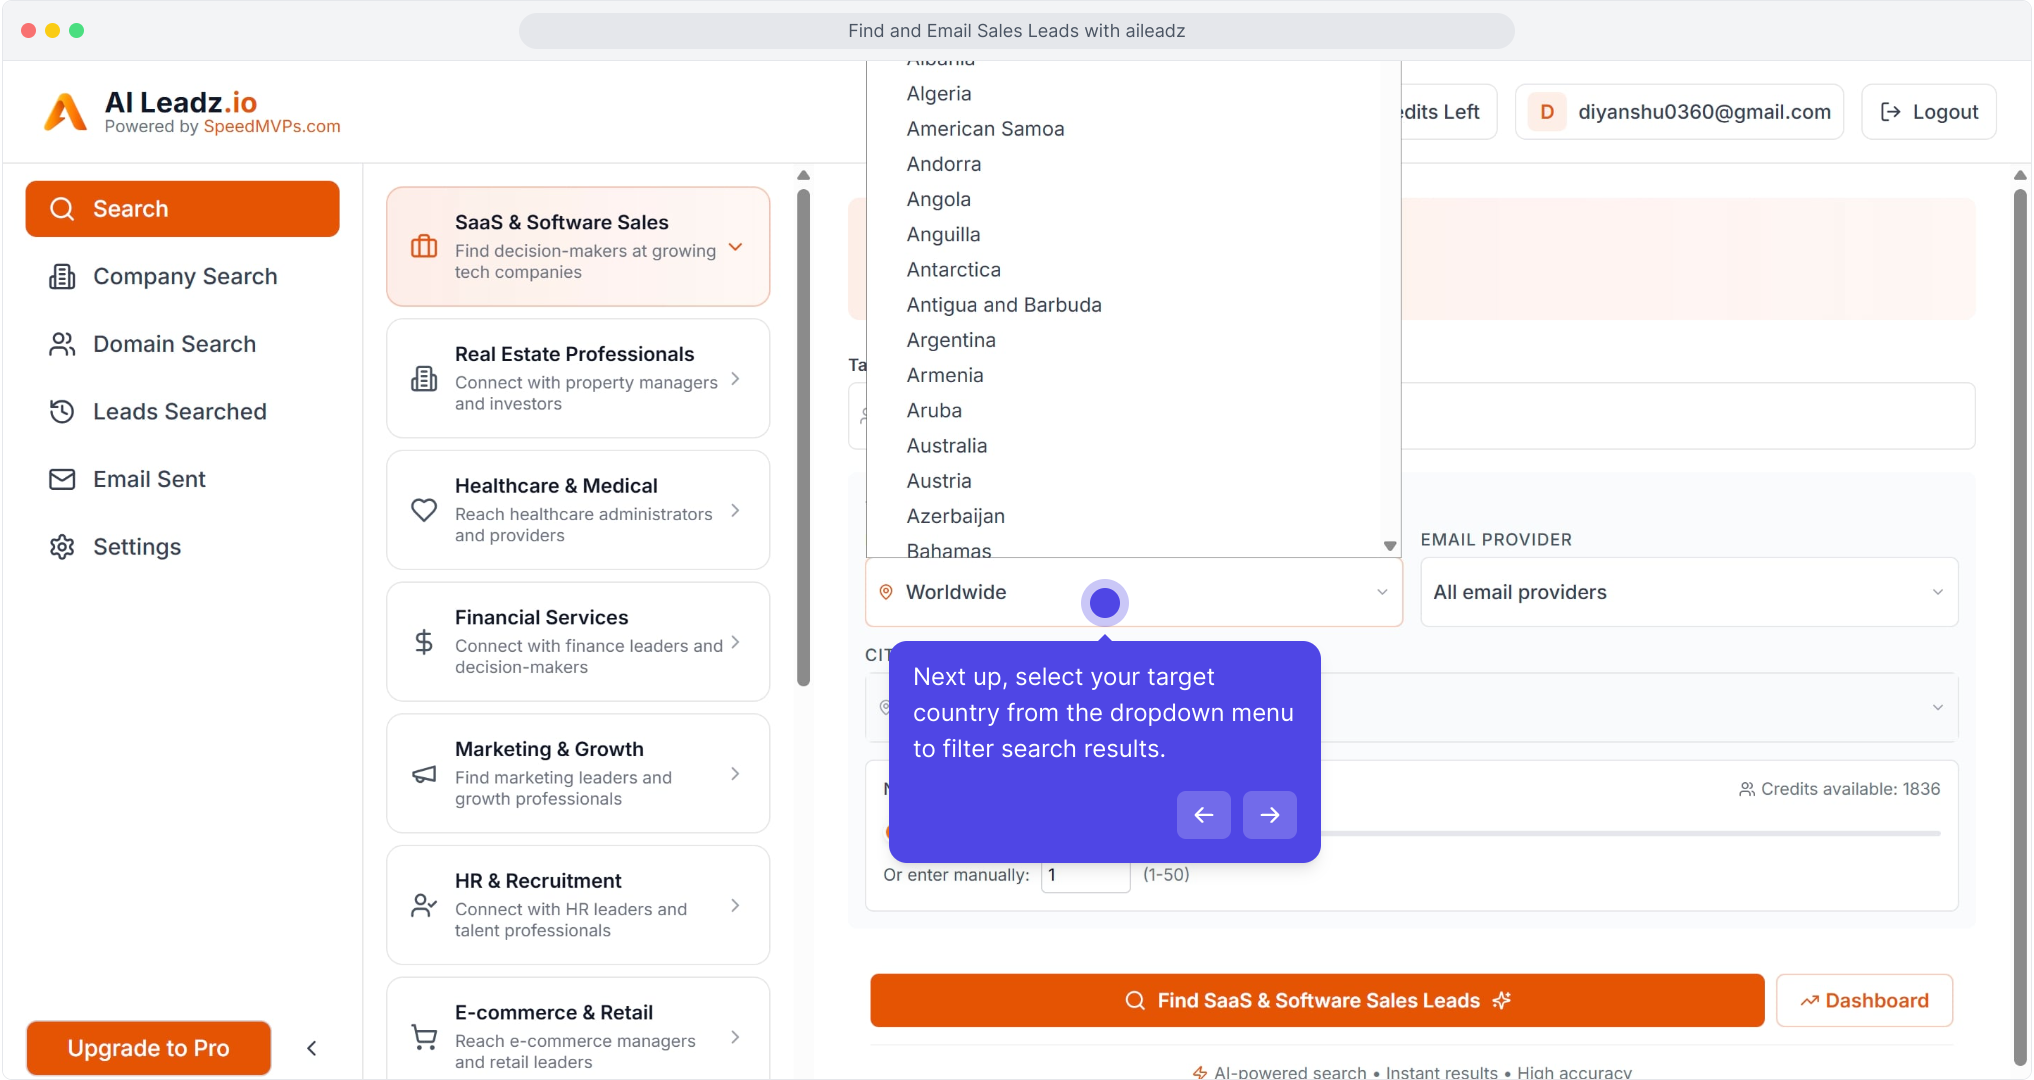Click the megaphone Marketing & Growth icon

[424, 774]
